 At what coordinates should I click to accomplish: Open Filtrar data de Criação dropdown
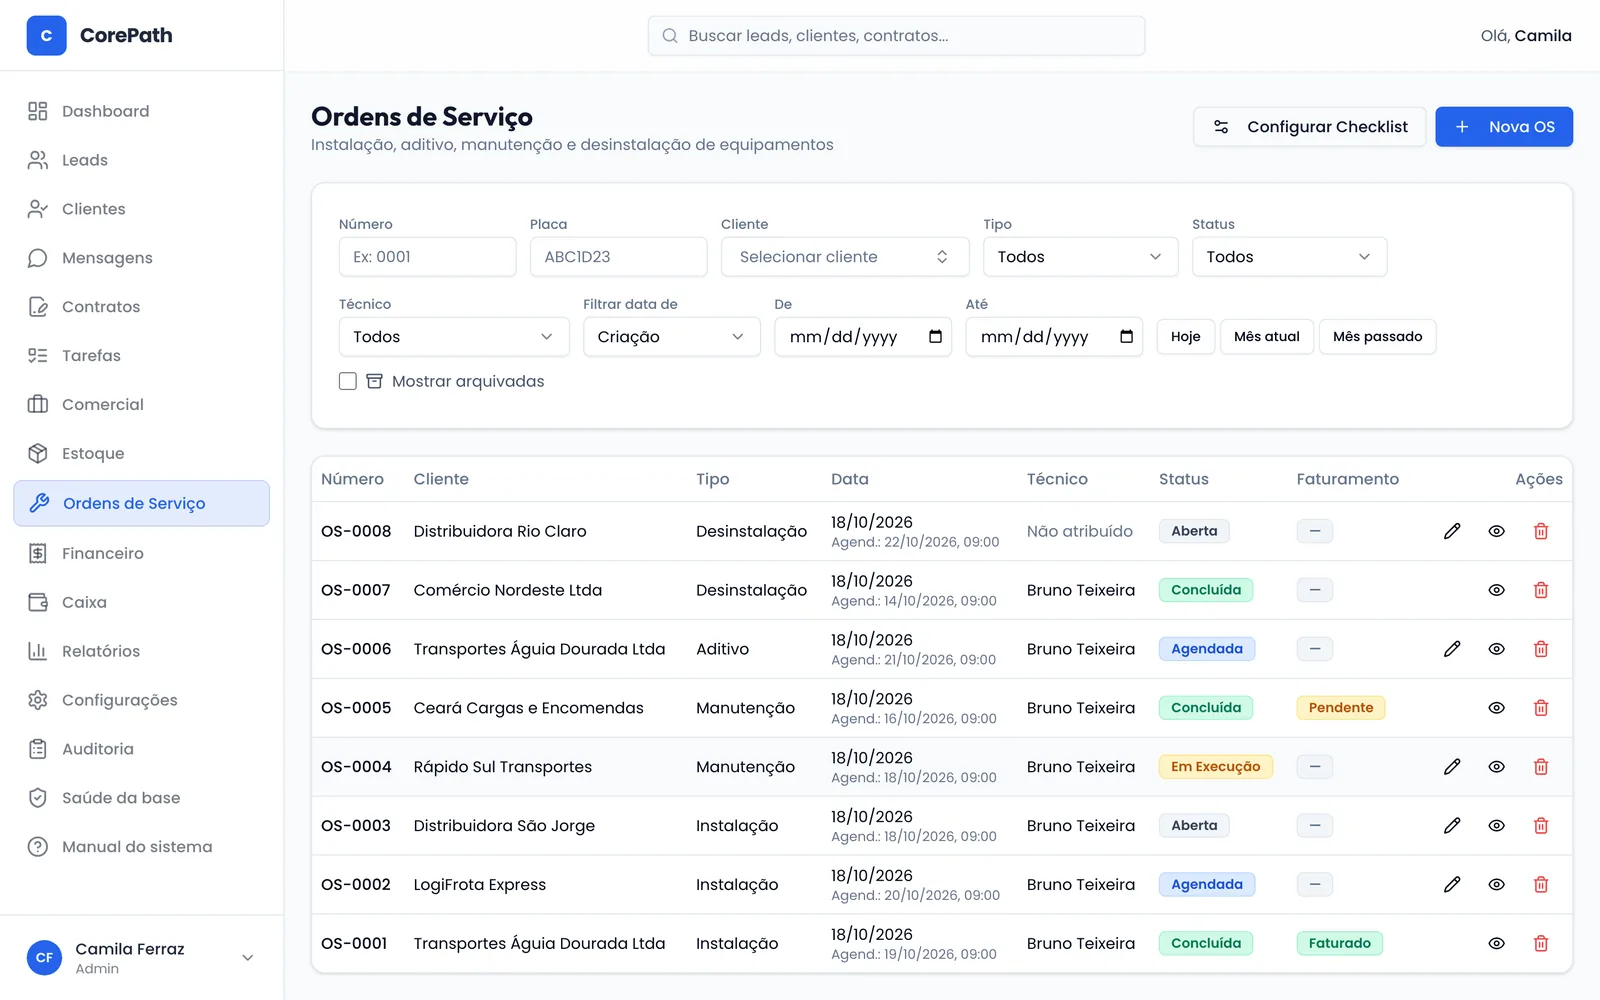coord(672,337)
